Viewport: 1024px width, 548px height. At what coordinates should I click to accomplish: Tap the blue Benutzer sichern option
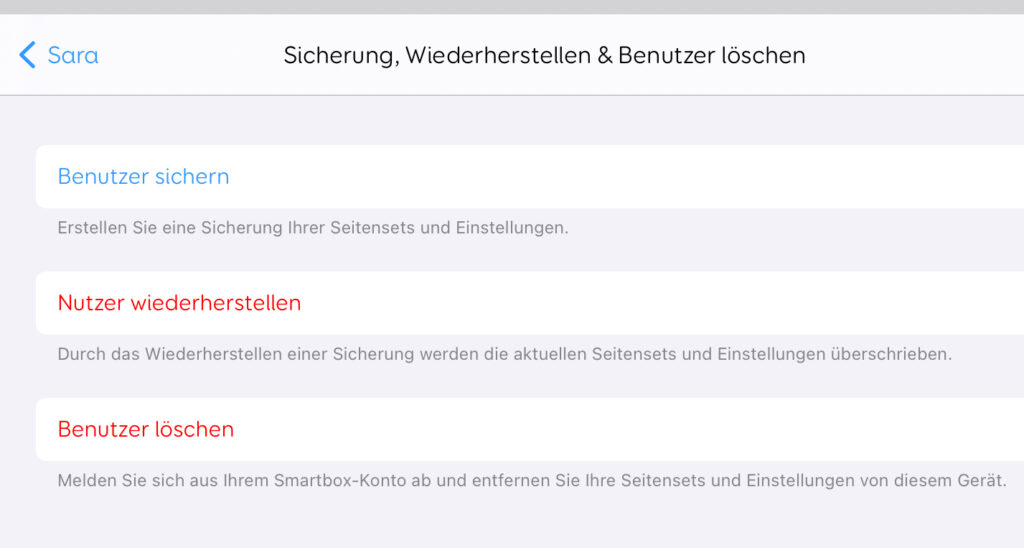(x=143, y=177)
